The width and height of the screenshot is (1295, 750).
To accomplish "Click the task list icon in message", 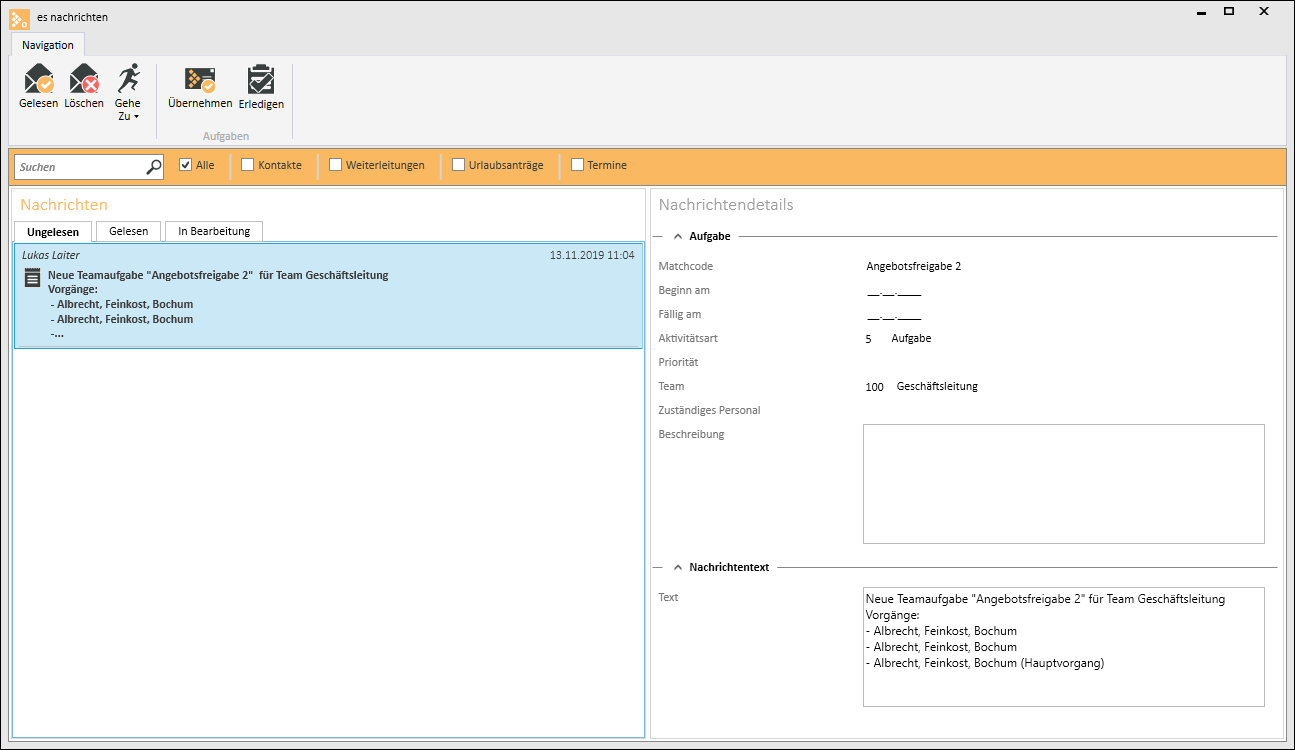I will [32, 278].
